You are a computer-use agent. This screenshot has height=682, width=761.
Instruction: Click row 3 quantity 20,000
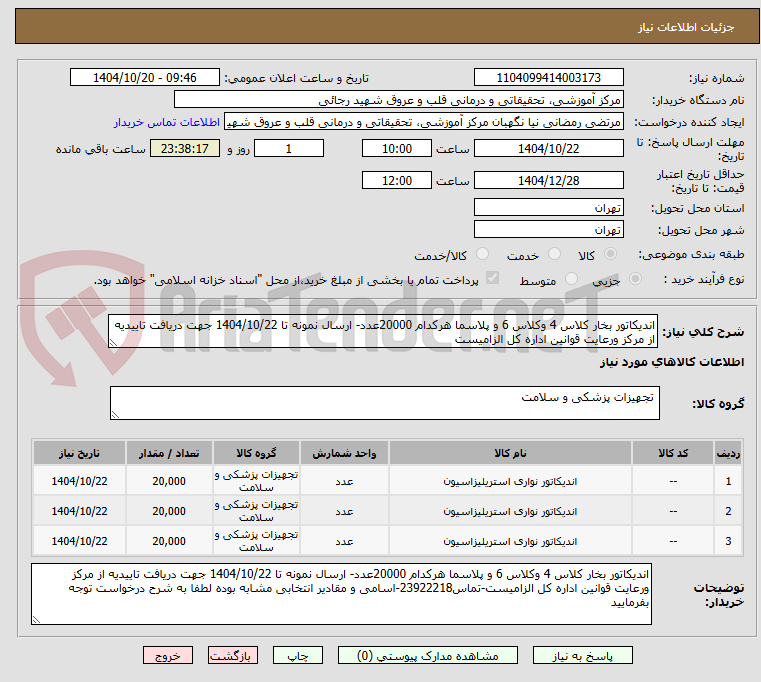pyautogui.click(x=169, y=541)
